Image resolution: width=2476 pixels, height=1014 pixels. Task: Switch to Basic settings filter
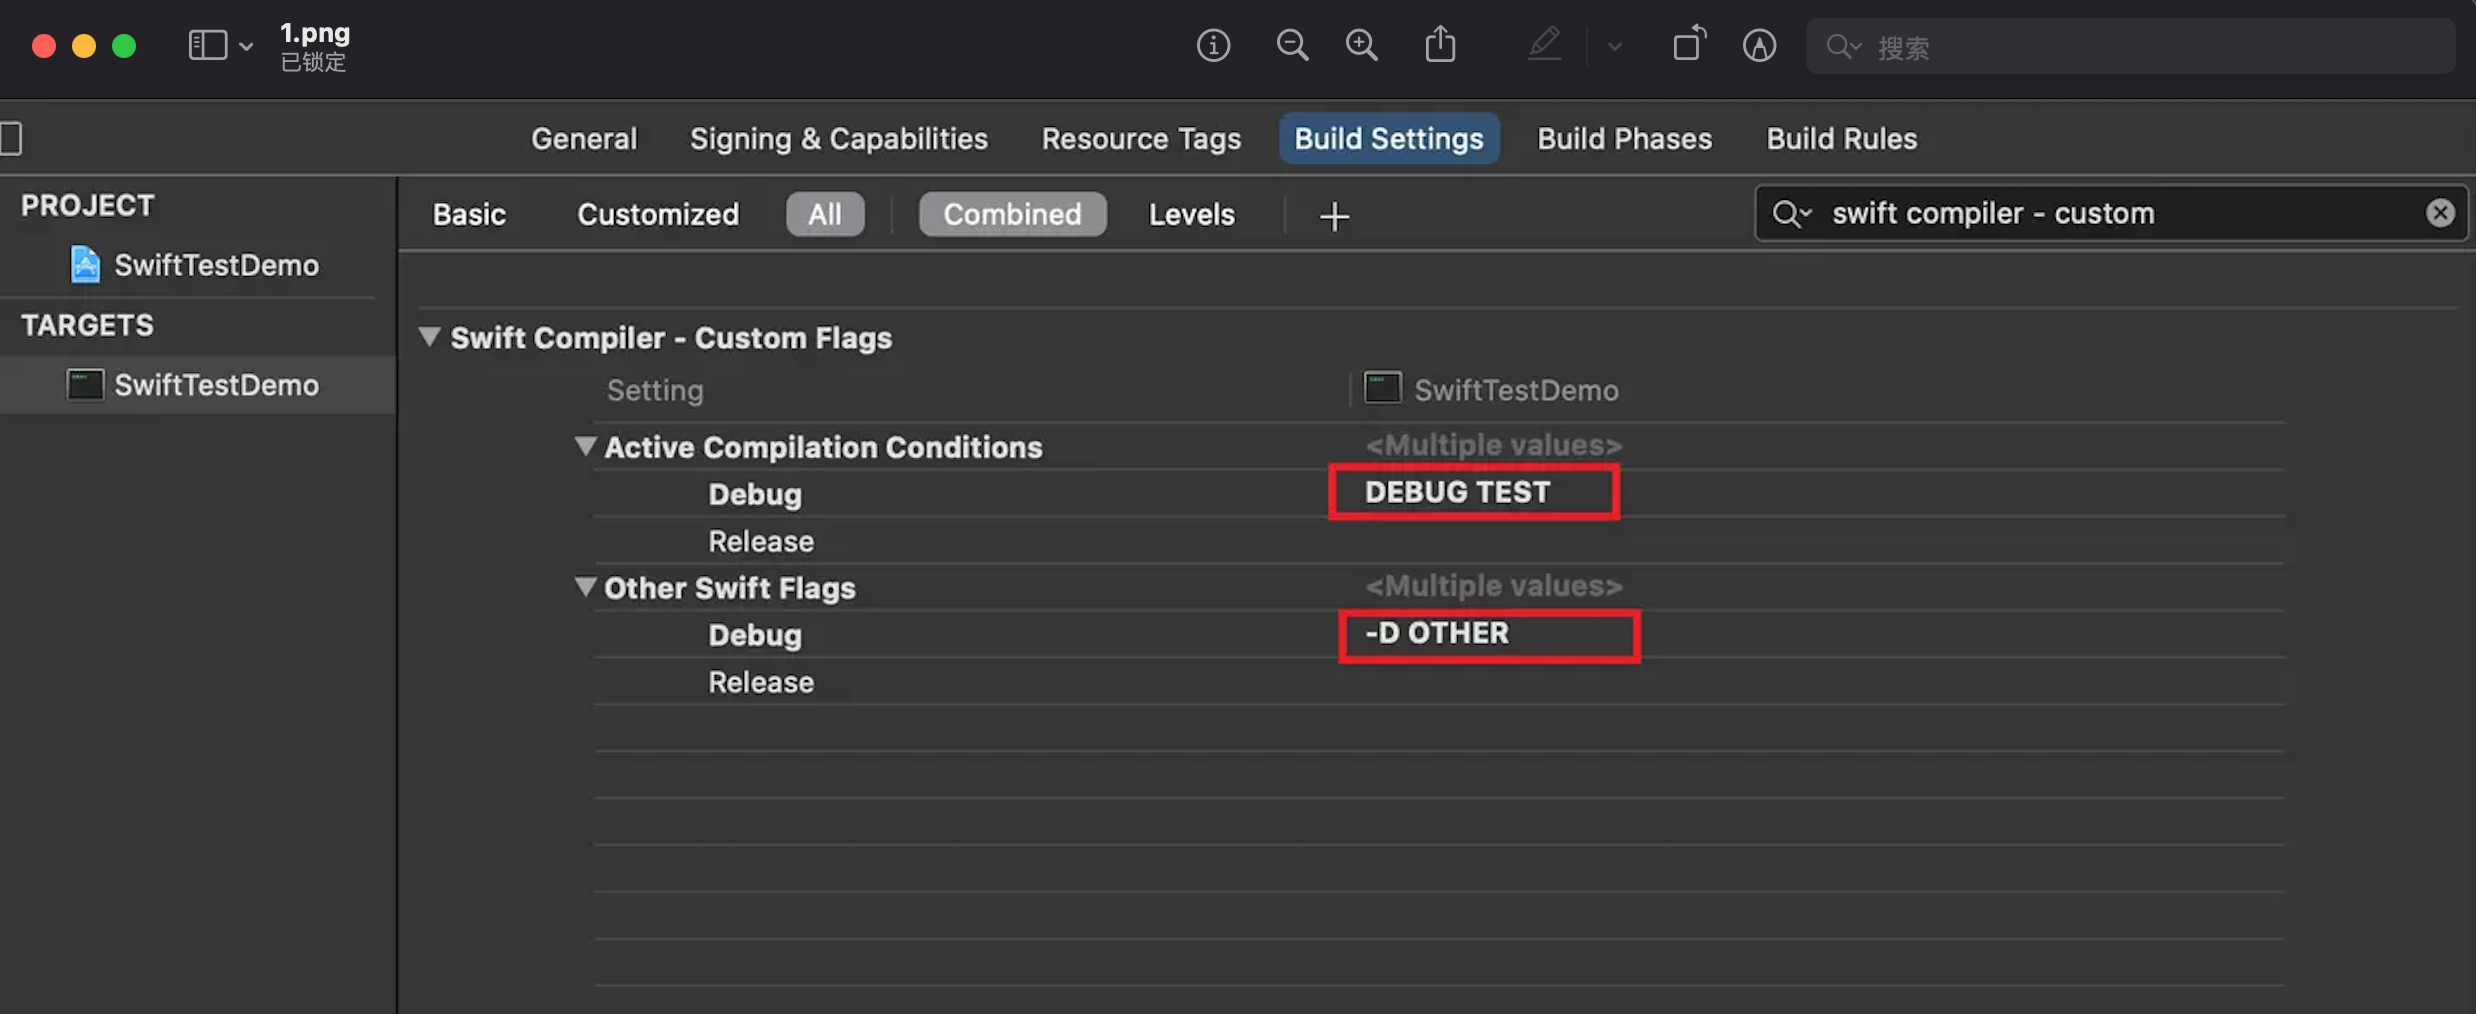(x=469, y=215)
